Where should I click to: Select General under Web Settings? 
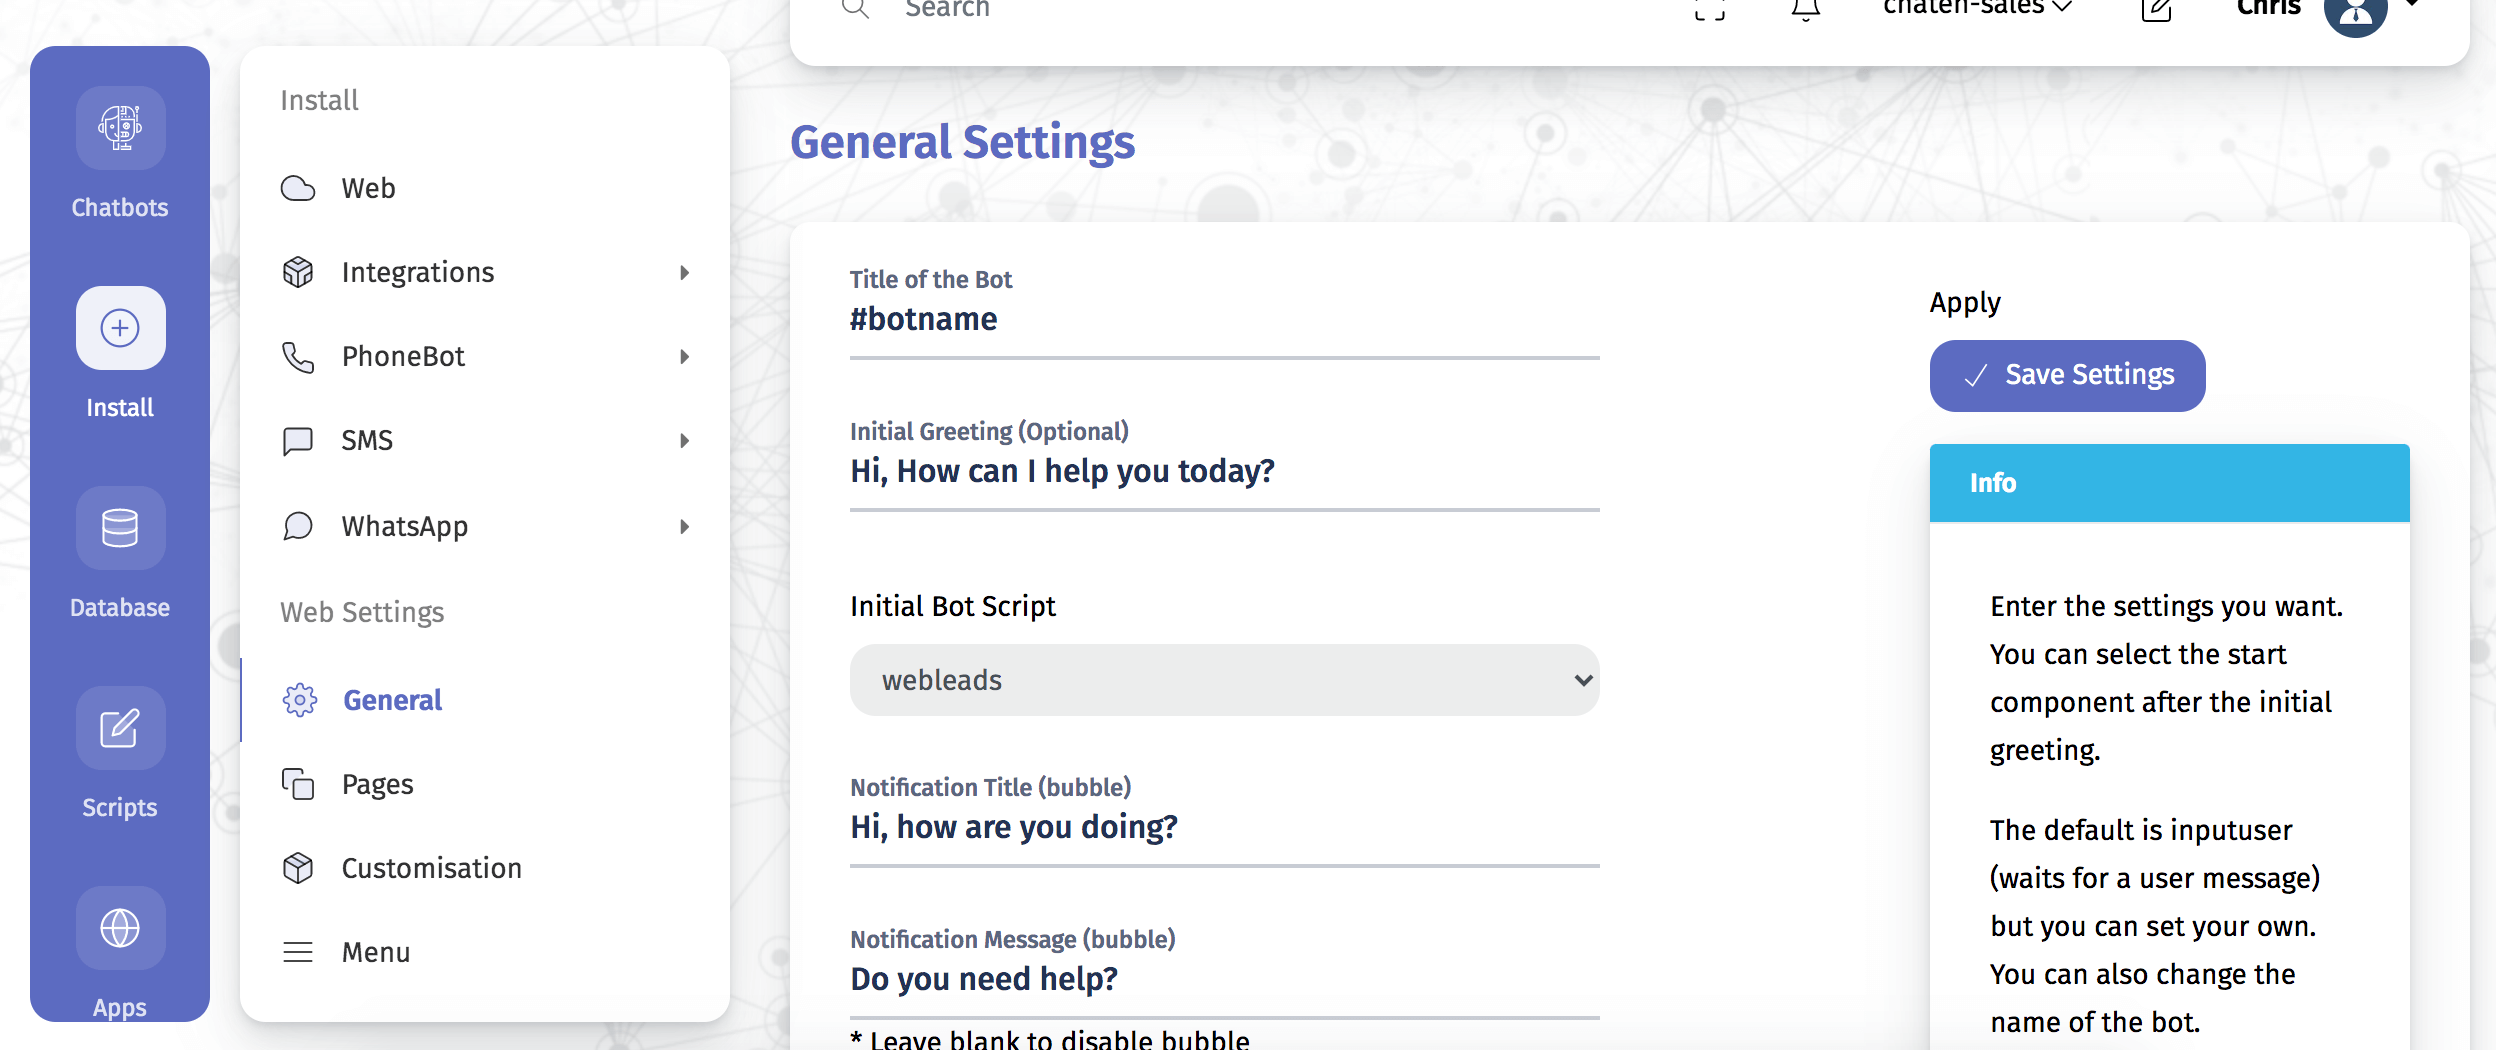tap(392, 700)
